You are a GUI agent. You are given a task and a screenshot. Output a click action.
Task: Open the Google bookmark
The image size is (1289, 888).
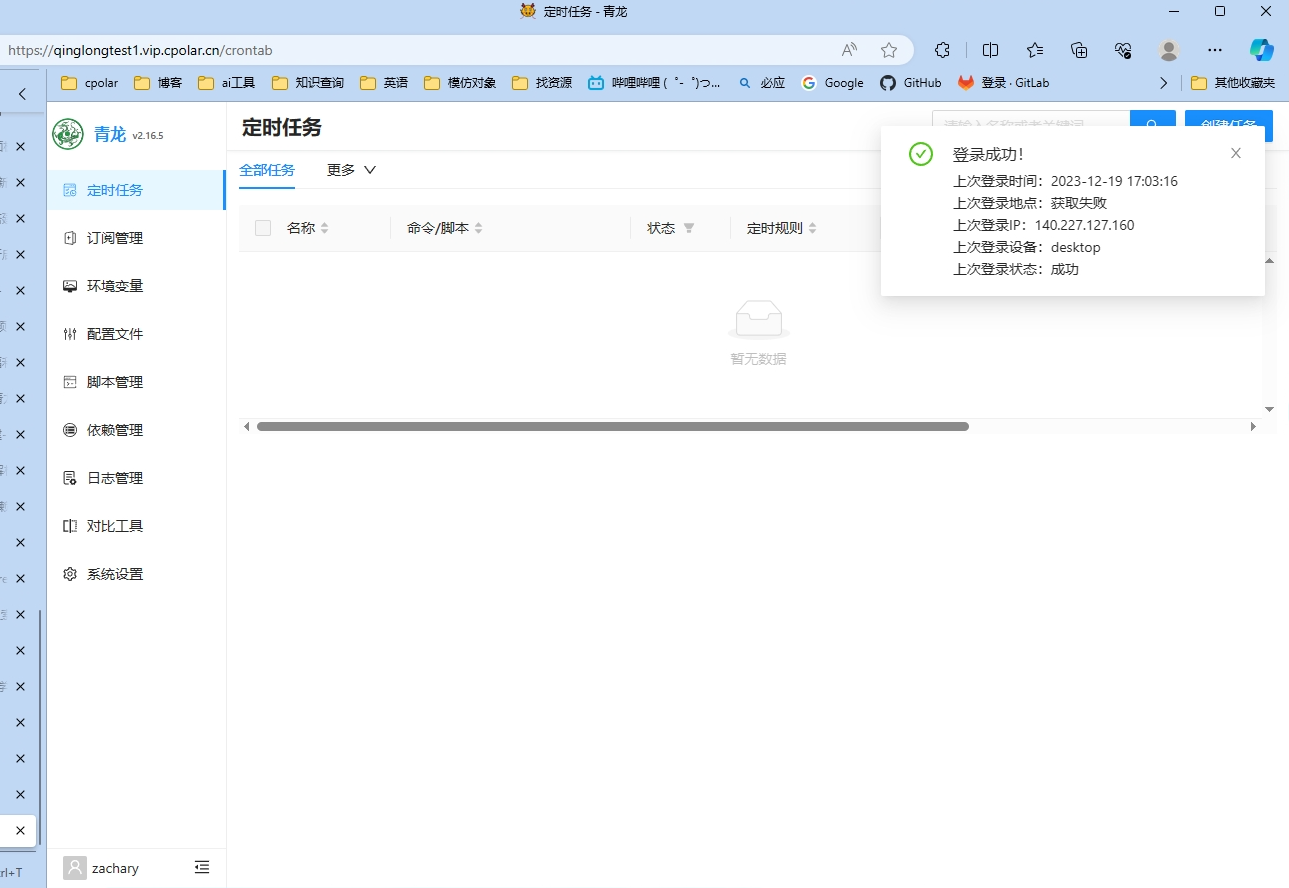coord(833,83)
